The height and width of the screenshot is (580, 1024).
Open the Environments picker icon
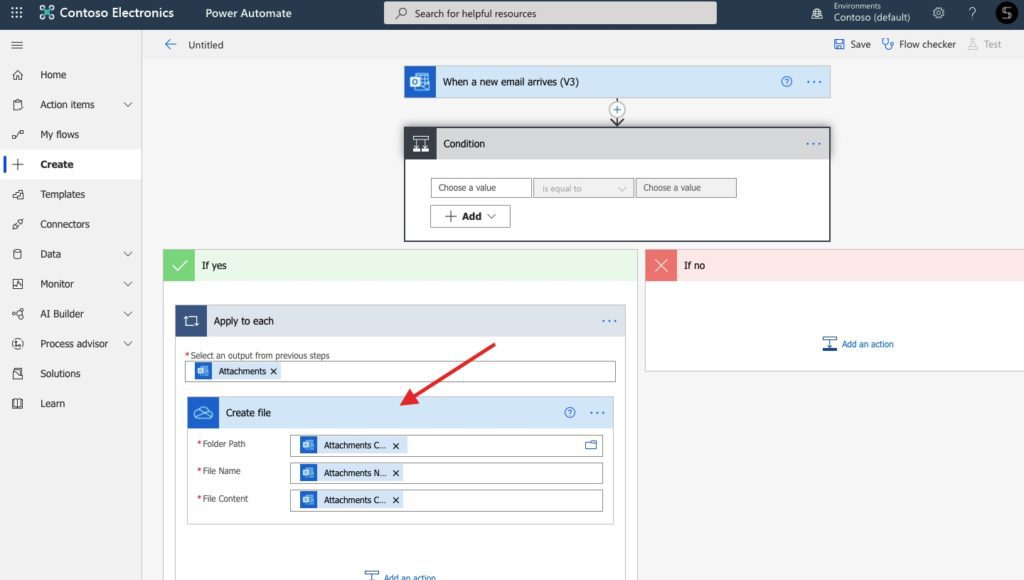(x=817, y=13)
